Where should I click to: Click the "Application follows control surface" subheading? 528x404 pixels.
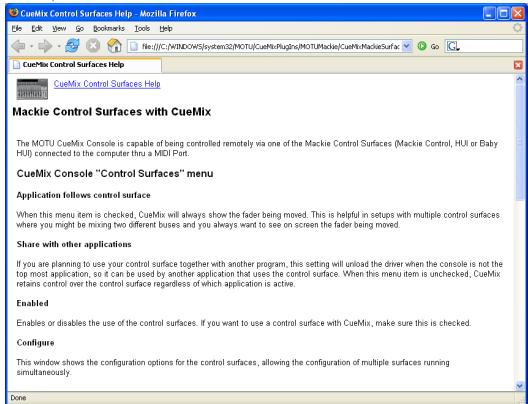(84, 195)
